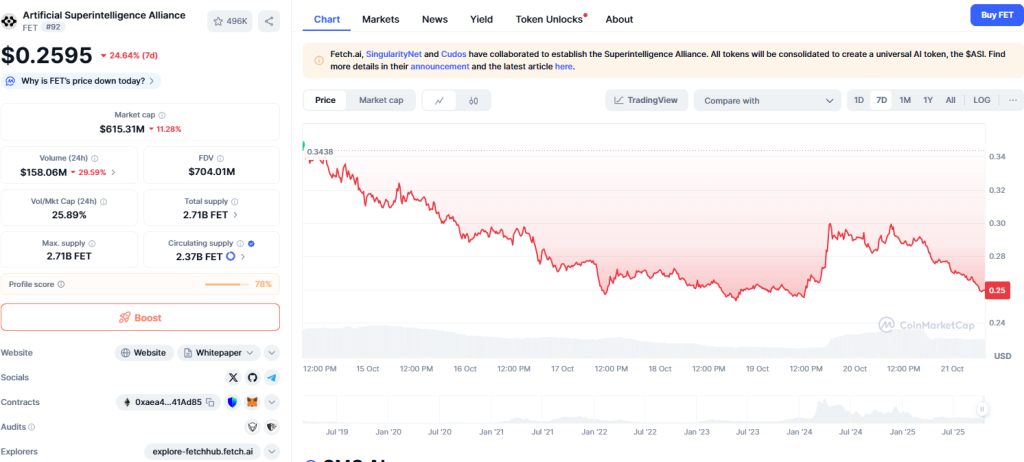Open the Token Unlocks tab
Viewport: 1024px width, 462px height.
coord(549,19)
